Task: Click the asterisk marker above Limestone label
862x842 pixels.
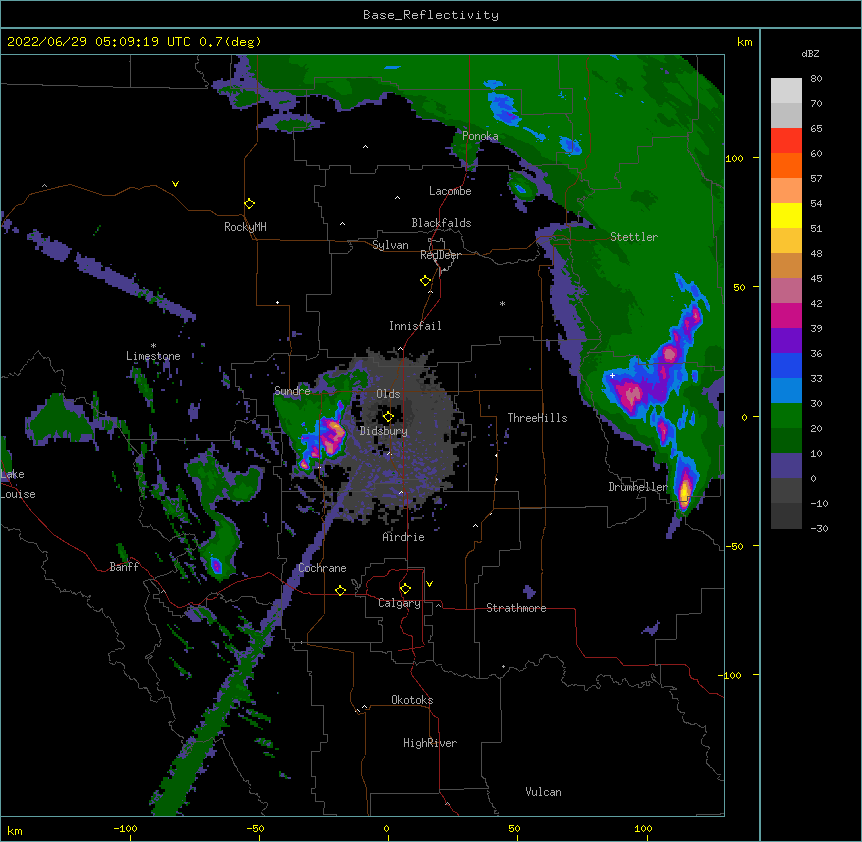Action: point(153,346)
